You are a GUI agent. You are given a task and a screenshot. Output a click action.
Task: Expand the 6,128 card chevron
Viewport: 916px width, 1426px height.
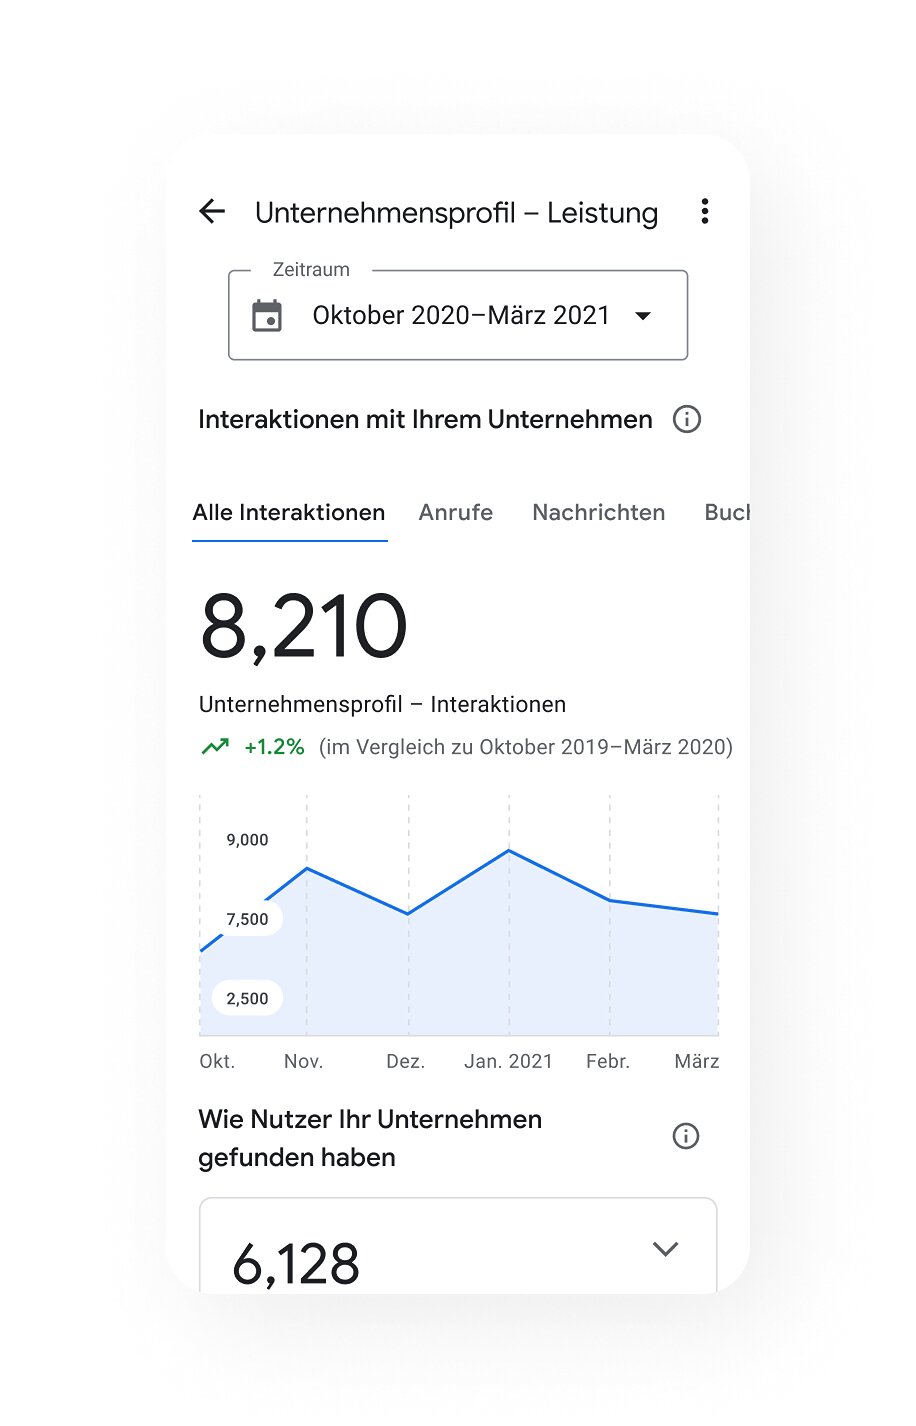[x=665, y=1249]
